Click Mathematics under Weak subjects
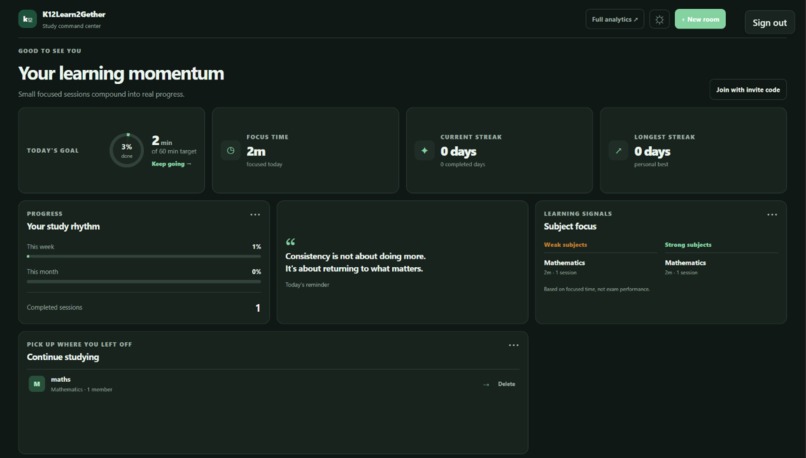Viewport: 806px width, 458px height. (564, 263)
